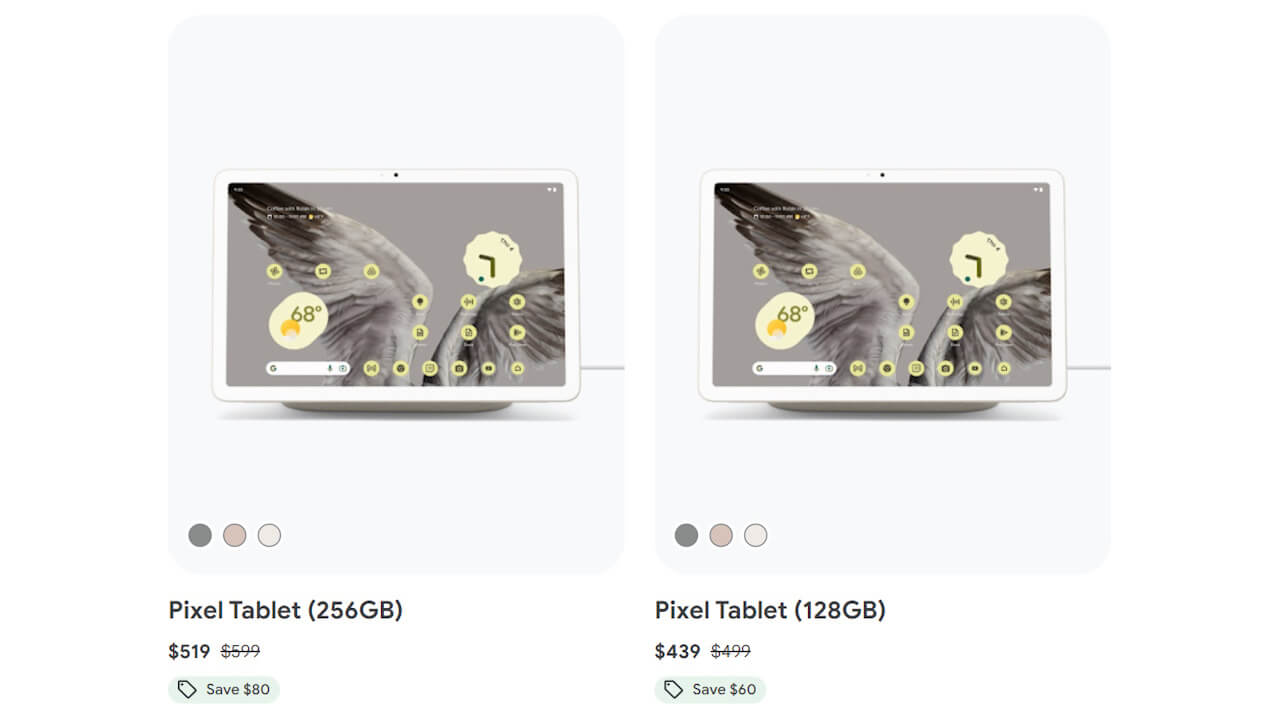Click the Save $60 discount badge
The height and width of the screenshot is (720, 1280).
[x=710, y=689]
